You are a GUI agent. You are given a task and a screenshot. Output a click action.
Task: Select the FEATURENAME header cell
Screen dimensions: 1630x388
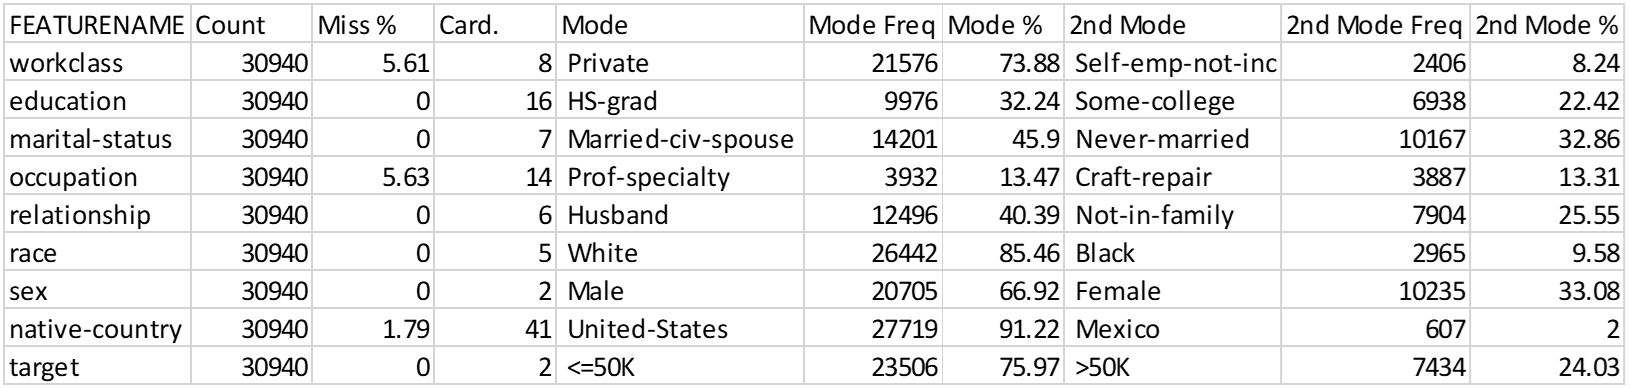97,25
